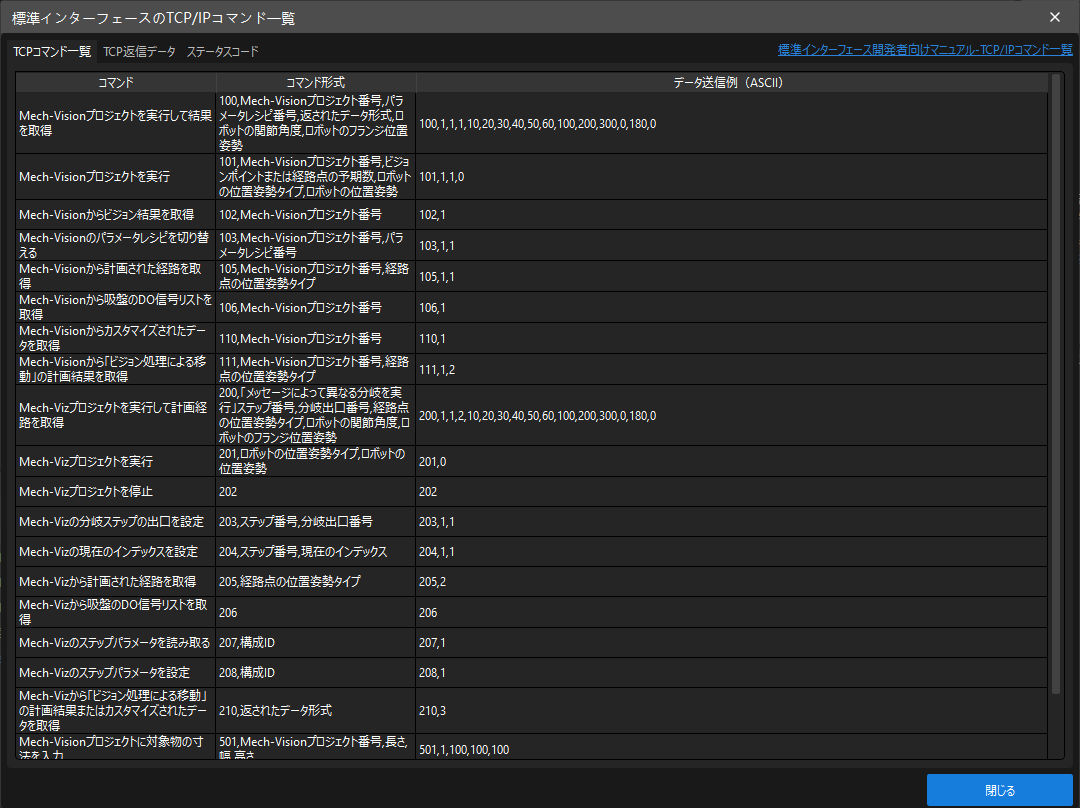
Task: Select the Mech-Vizプロジェクトを停止 command cell
Action: coord(115,492)
